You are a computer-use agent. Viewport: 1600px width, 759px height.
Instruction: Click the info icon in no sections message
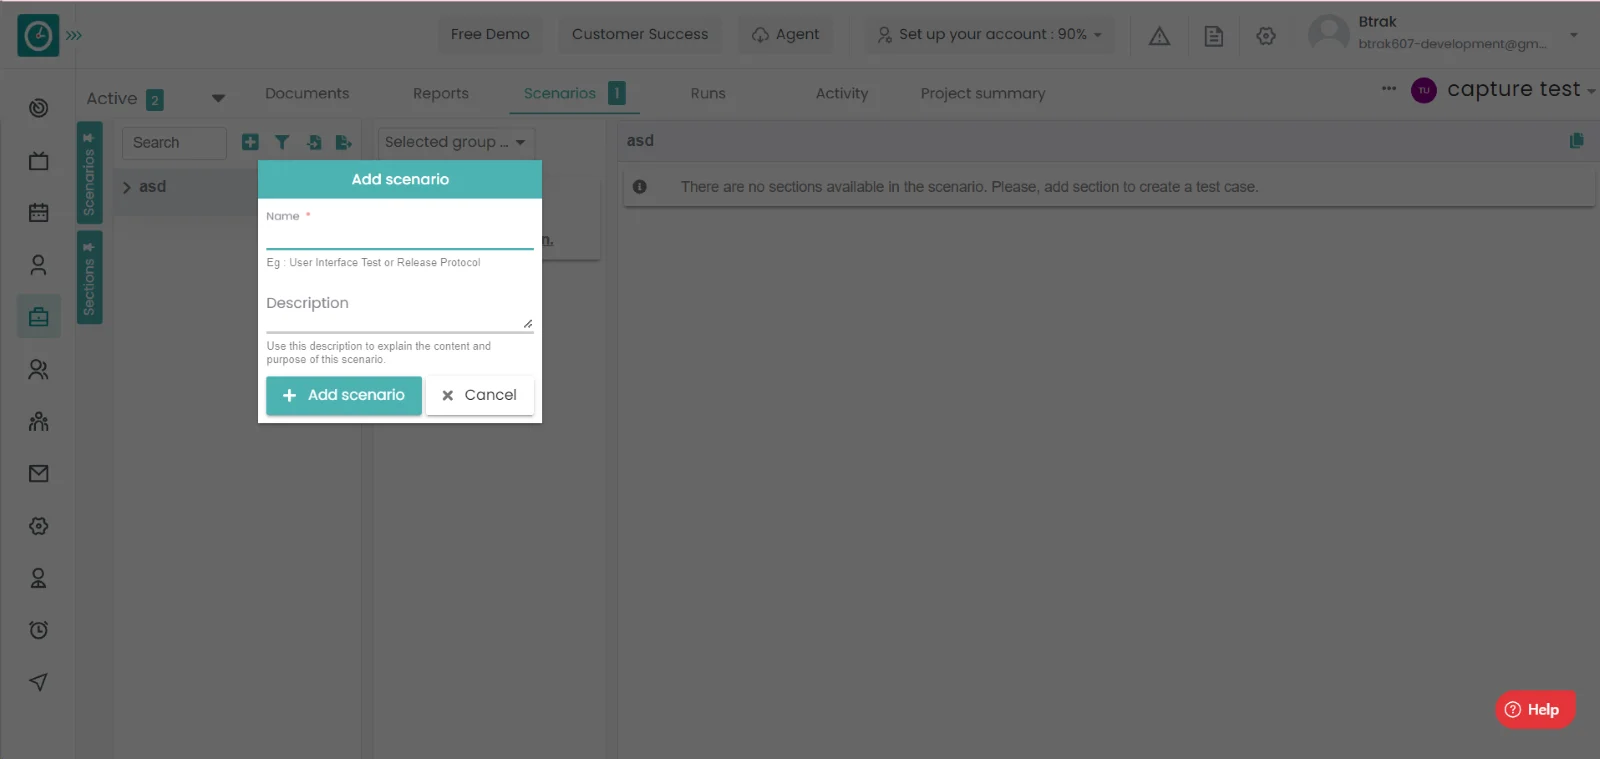640,187
